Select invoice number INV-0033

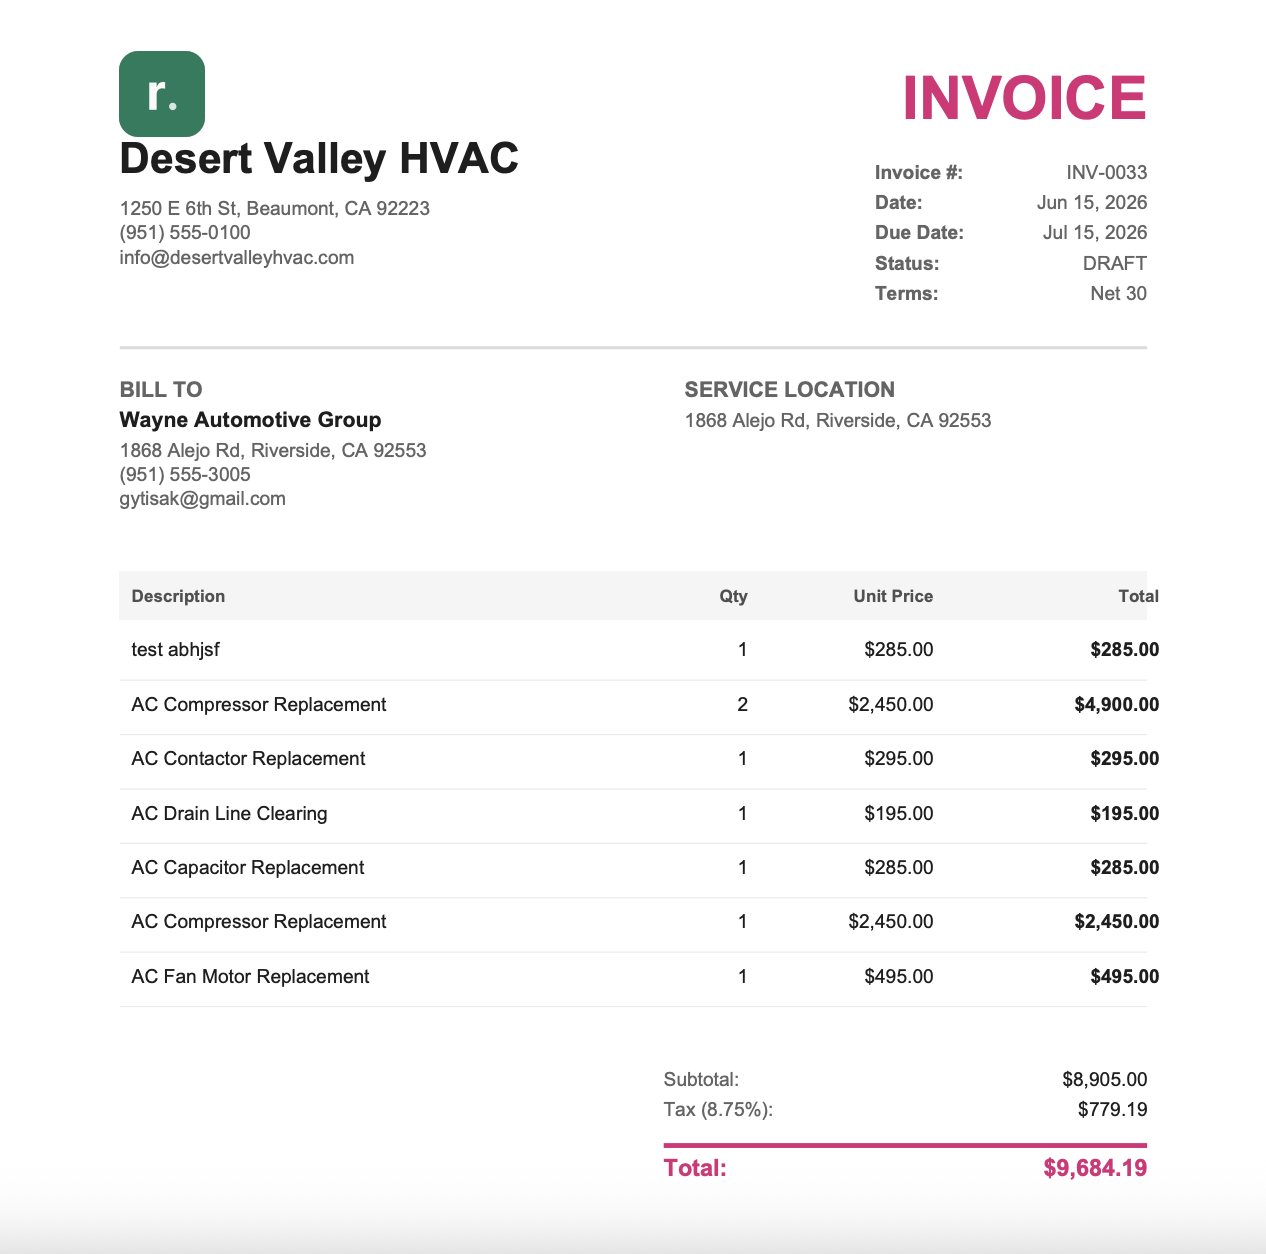pyautogui.click(x=1106, y=173)
